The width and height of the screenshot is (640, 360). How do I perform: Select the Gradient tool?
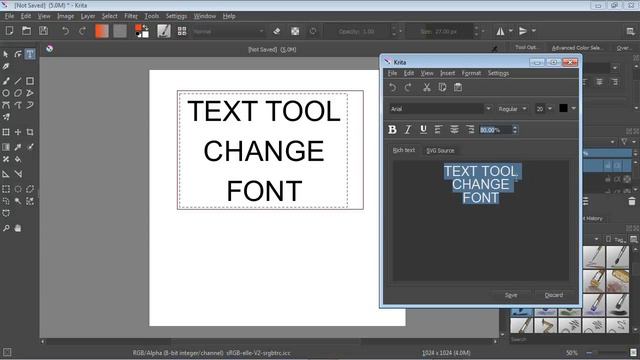click(x=6, y=147)
